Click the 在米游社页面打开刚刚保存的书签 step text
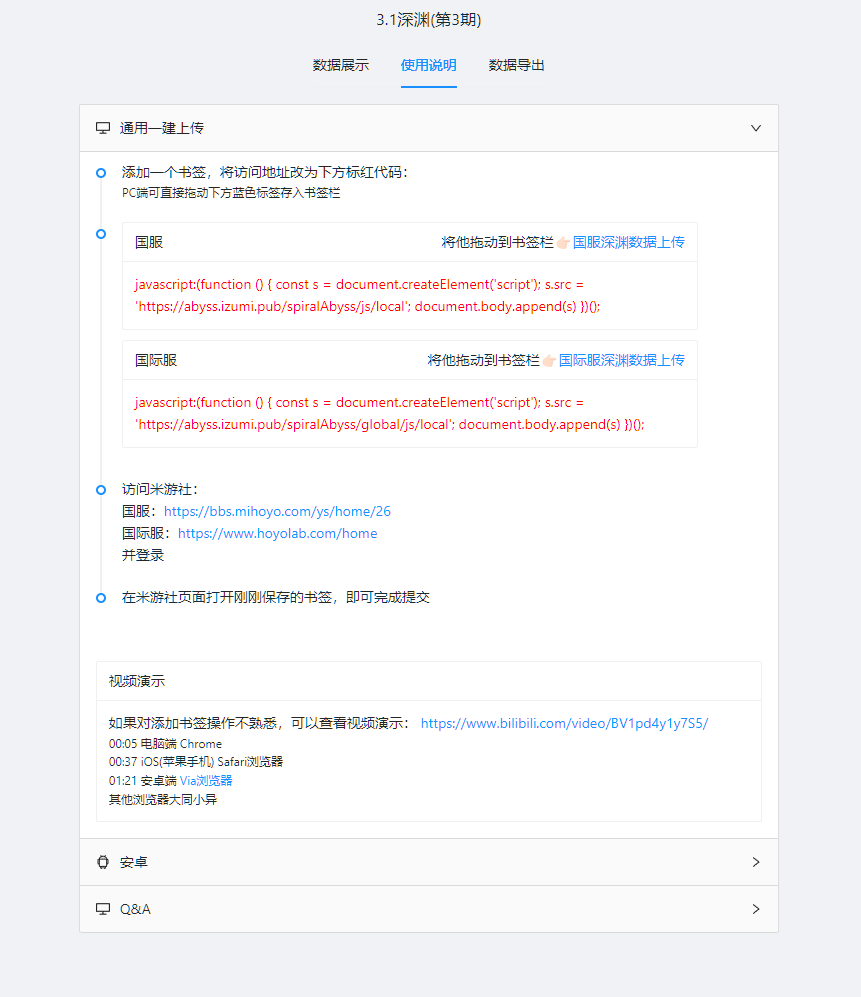This screenshot has height=997, width=861. click(x=276, y=597)
